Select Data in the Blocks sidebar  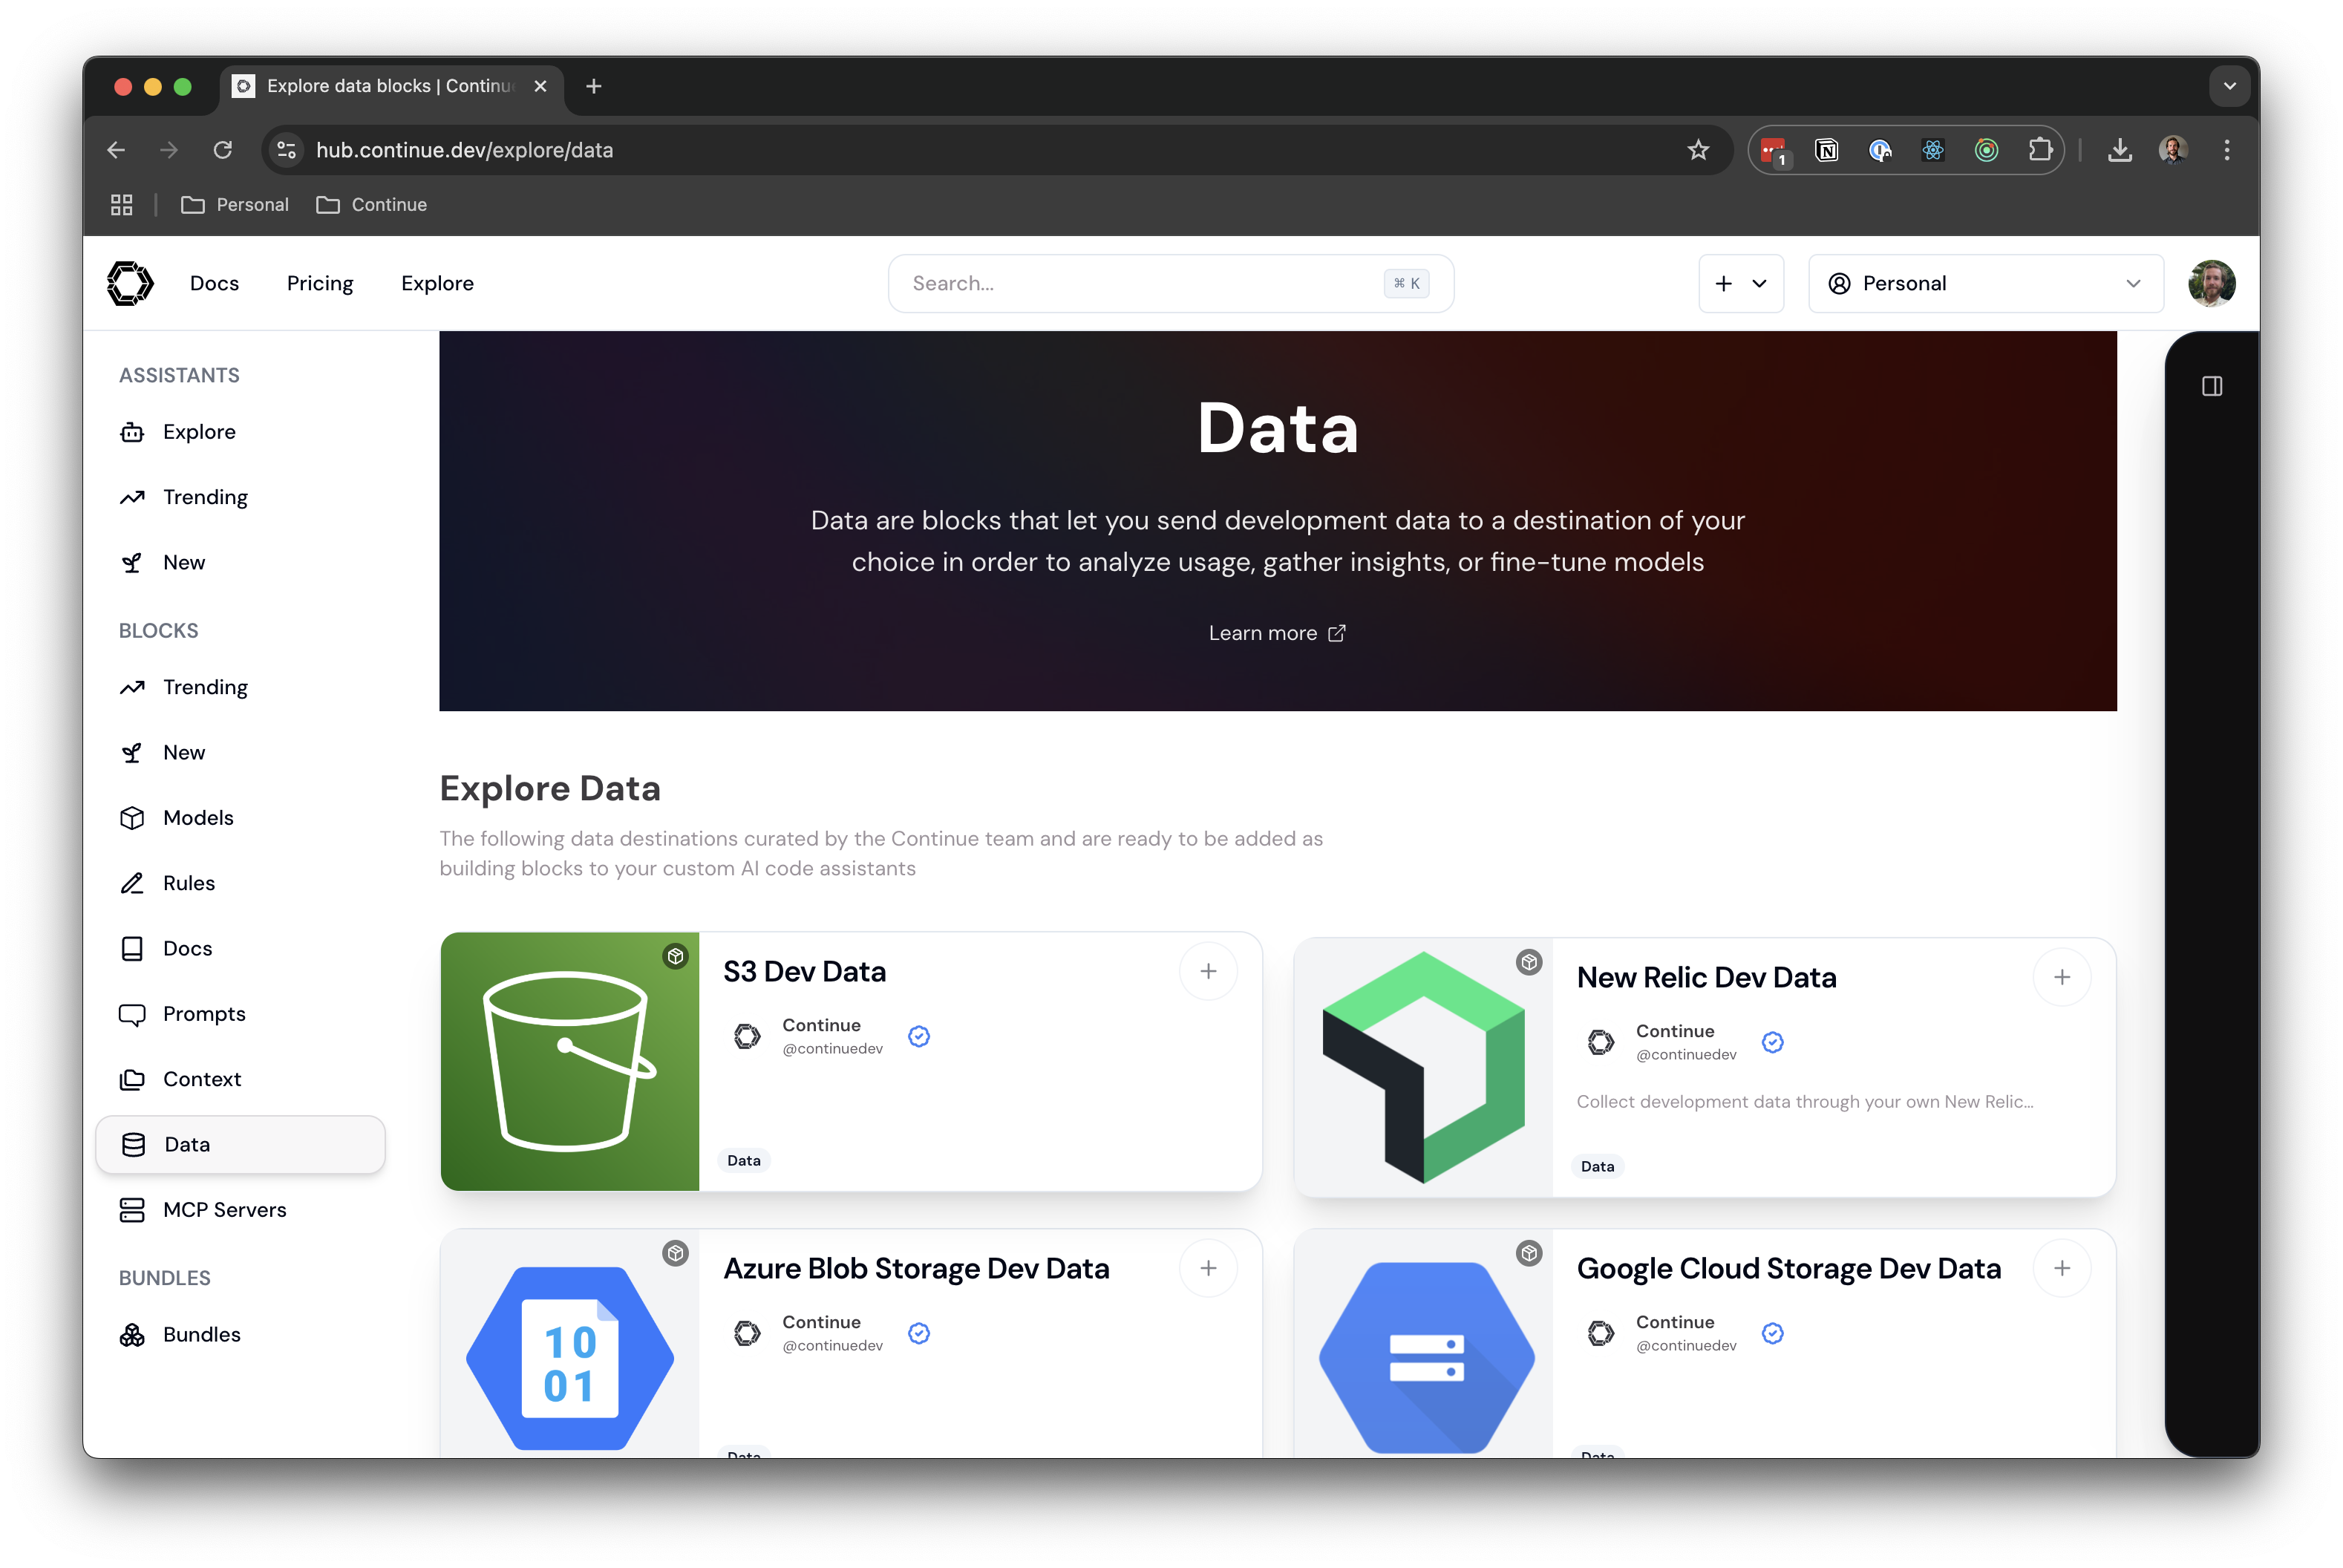point(186,1144)
